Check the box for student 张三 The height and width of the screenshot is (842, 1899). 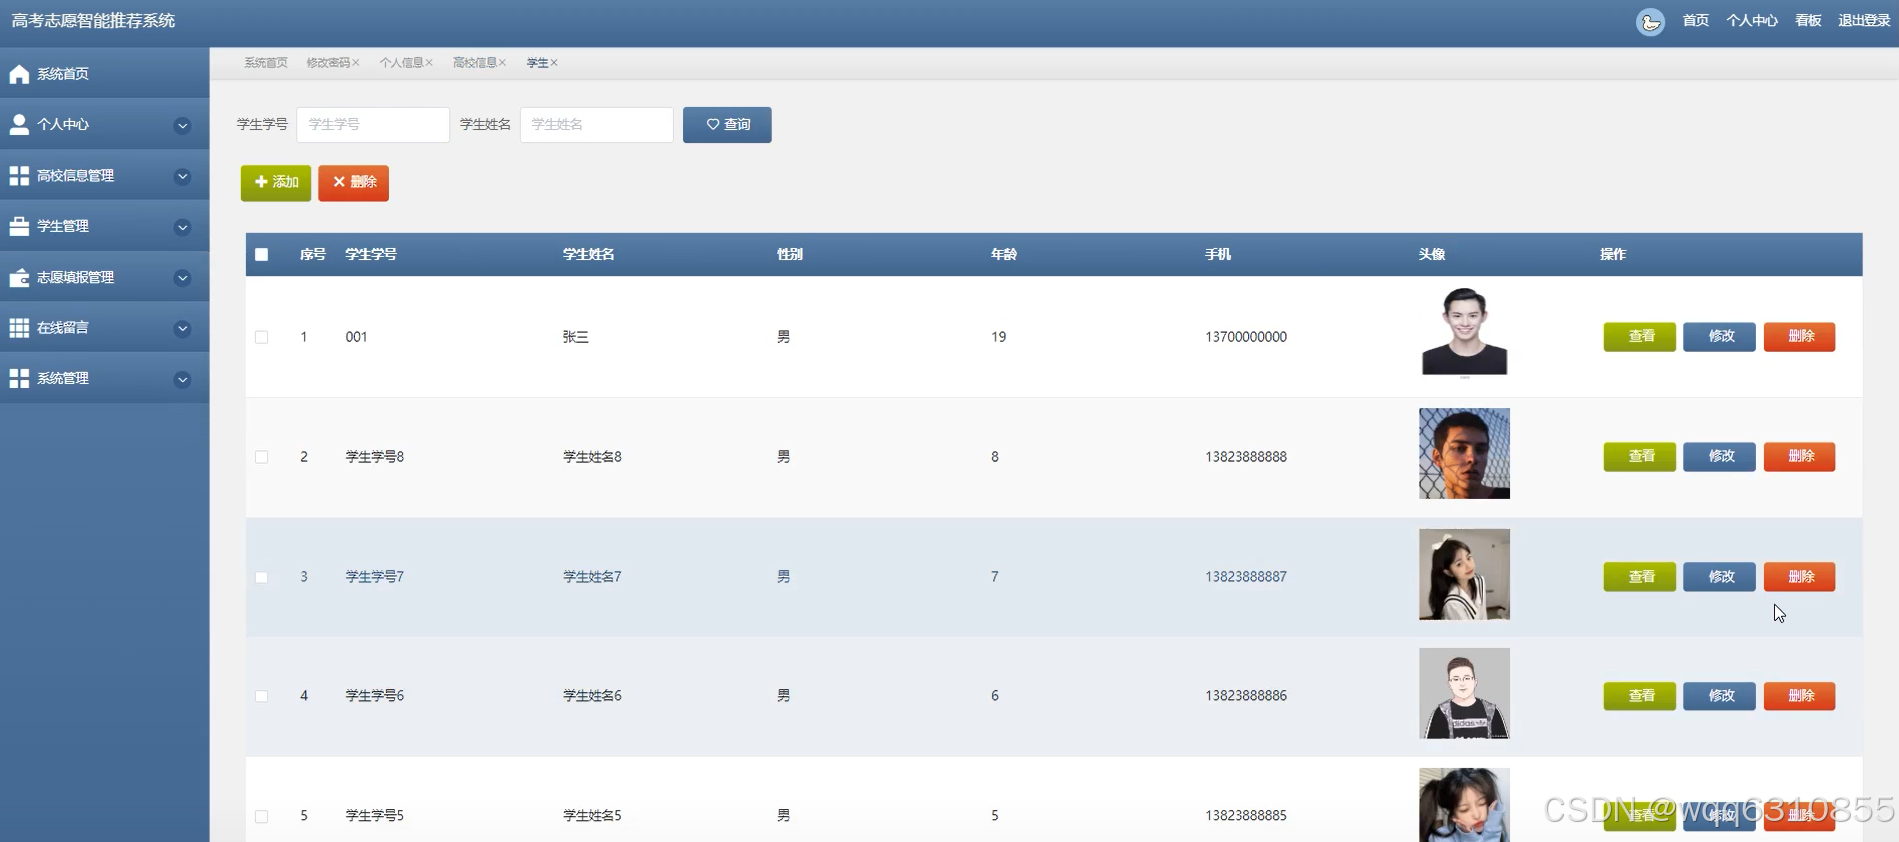(x=262, y=337)
